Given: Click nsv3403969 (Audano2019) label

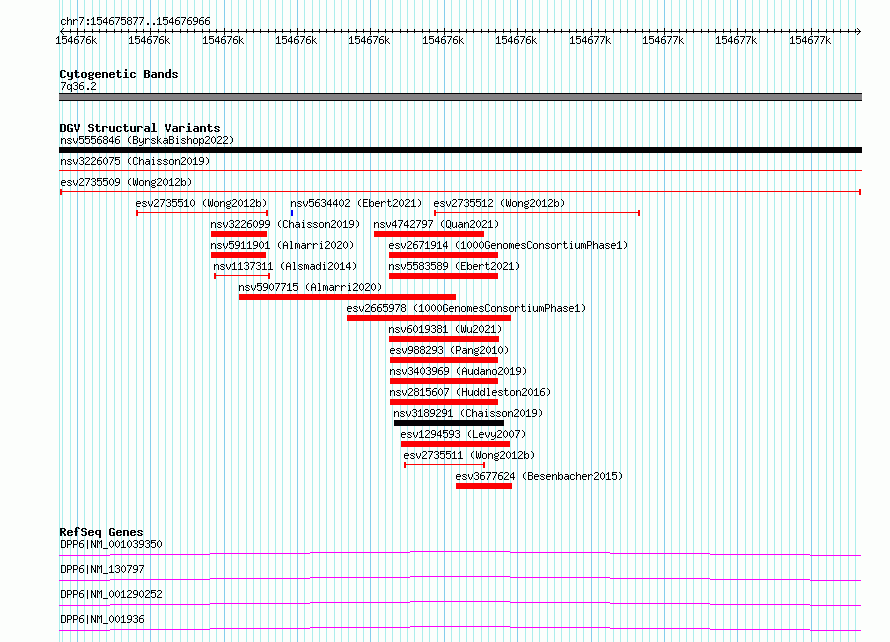Looking at the screenshot, I should pos(458,371).
